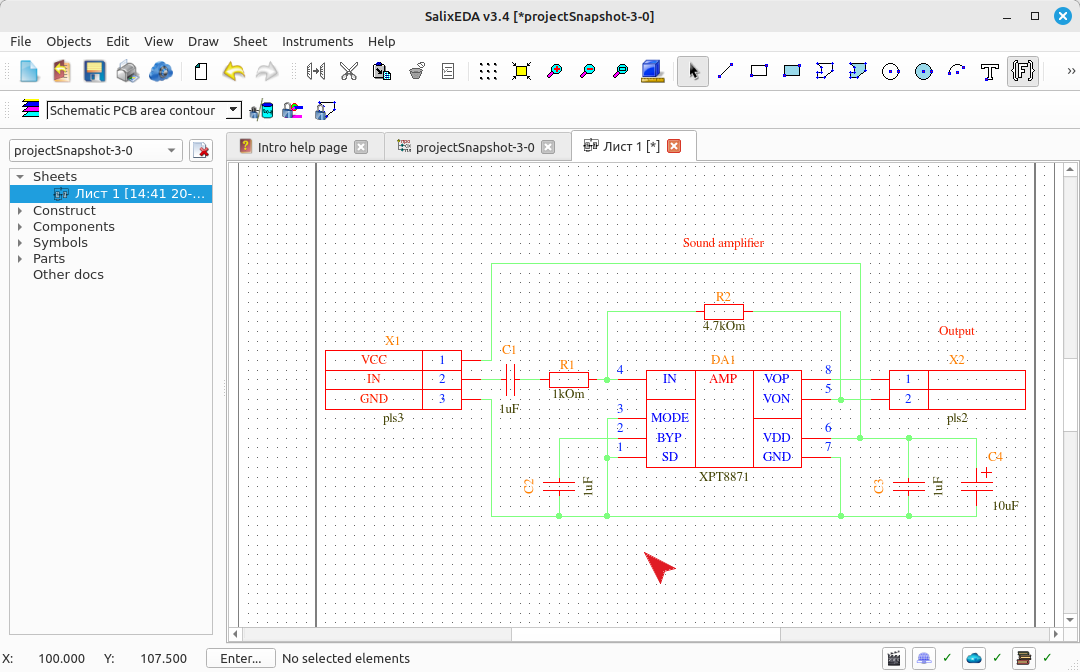1080x672 pixels.
Task: Open the Objects menu
Action: pyautogui.click(x=68, y=41)
